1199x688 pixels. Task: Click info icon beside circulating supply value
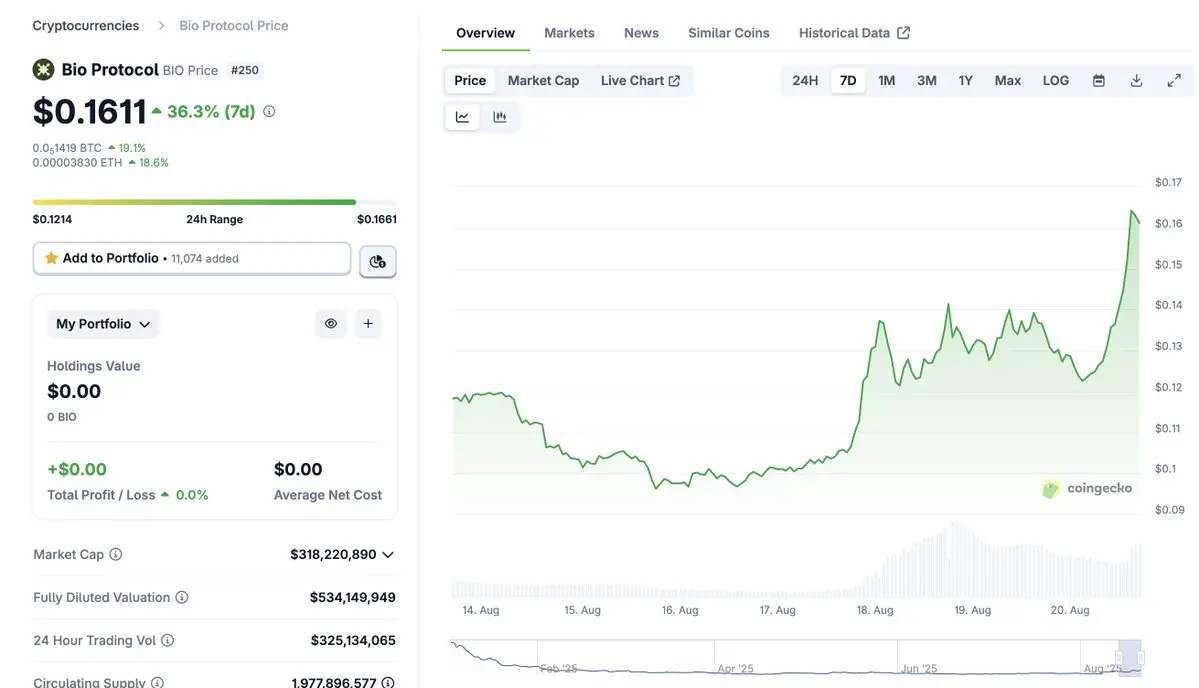[388, 682]
